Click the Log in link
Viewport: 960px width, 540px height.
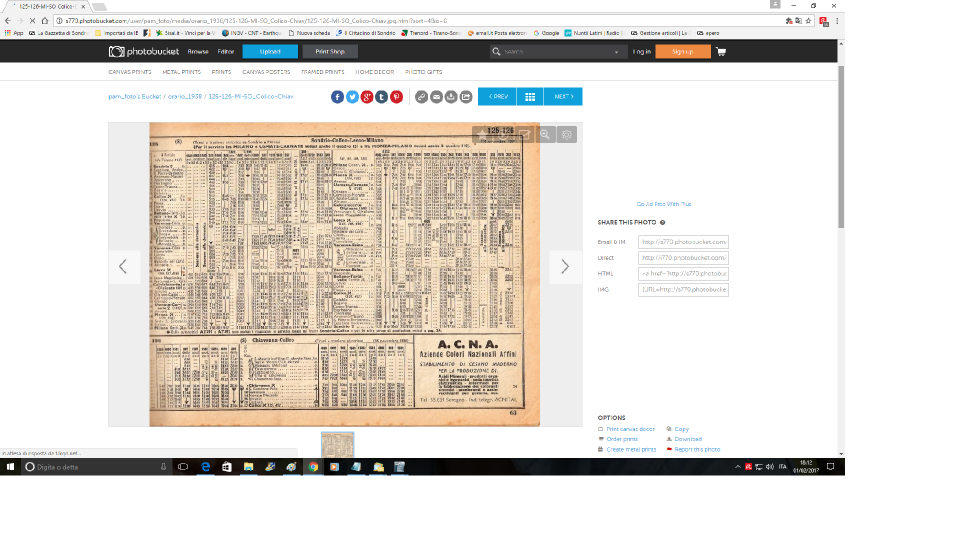click(642, 52)
